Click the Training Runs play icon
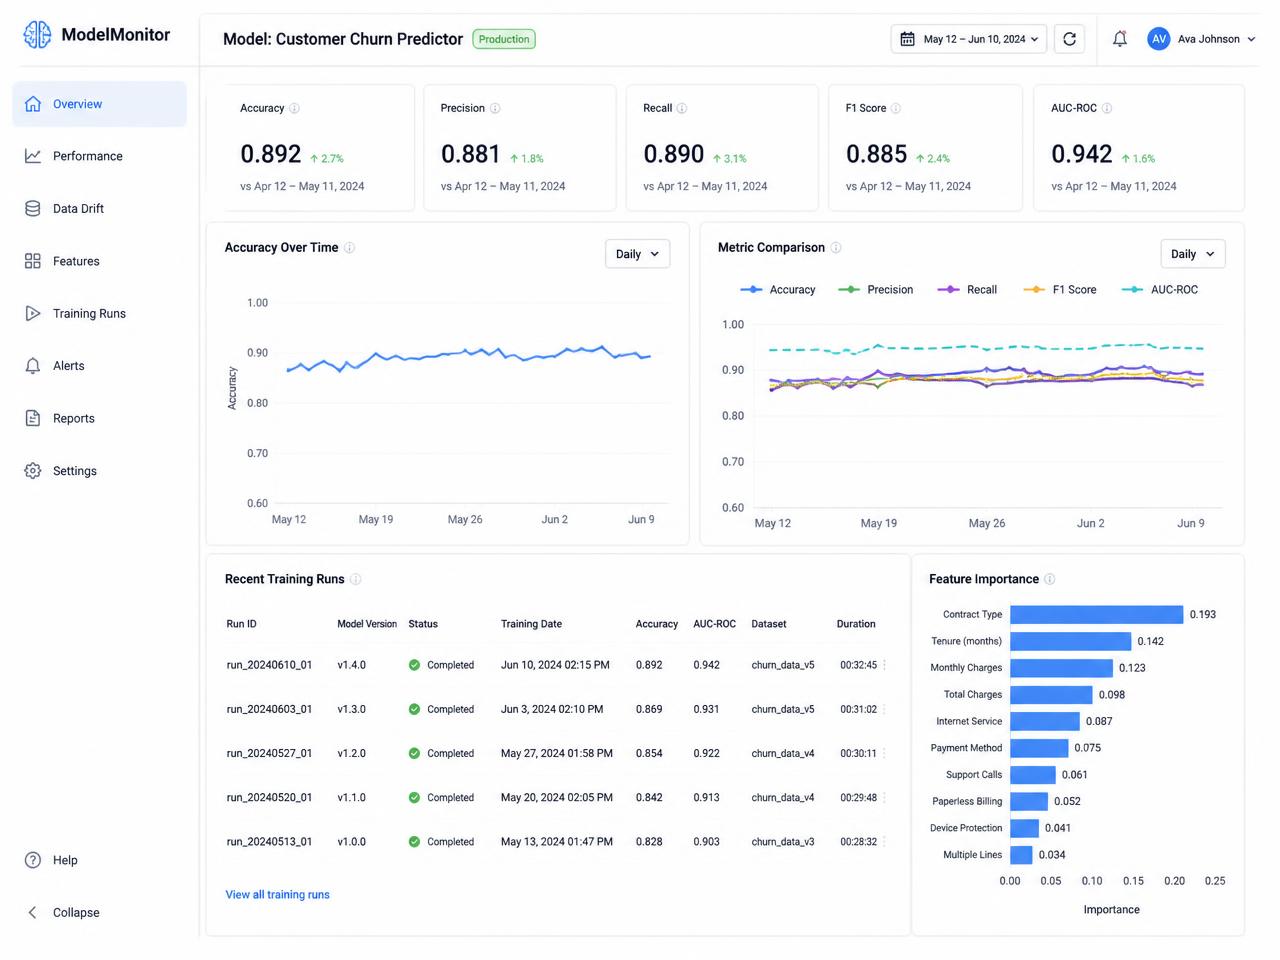This screenshot has height=960, width=1280. point(33,314)
